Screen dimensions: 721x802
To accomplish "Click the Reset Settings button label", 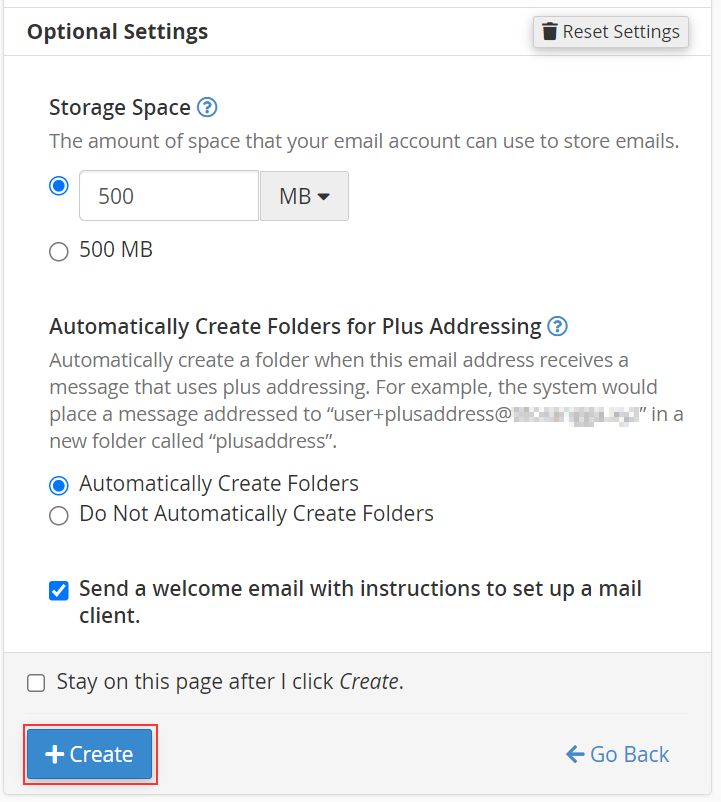I will [x=621, y=32].
